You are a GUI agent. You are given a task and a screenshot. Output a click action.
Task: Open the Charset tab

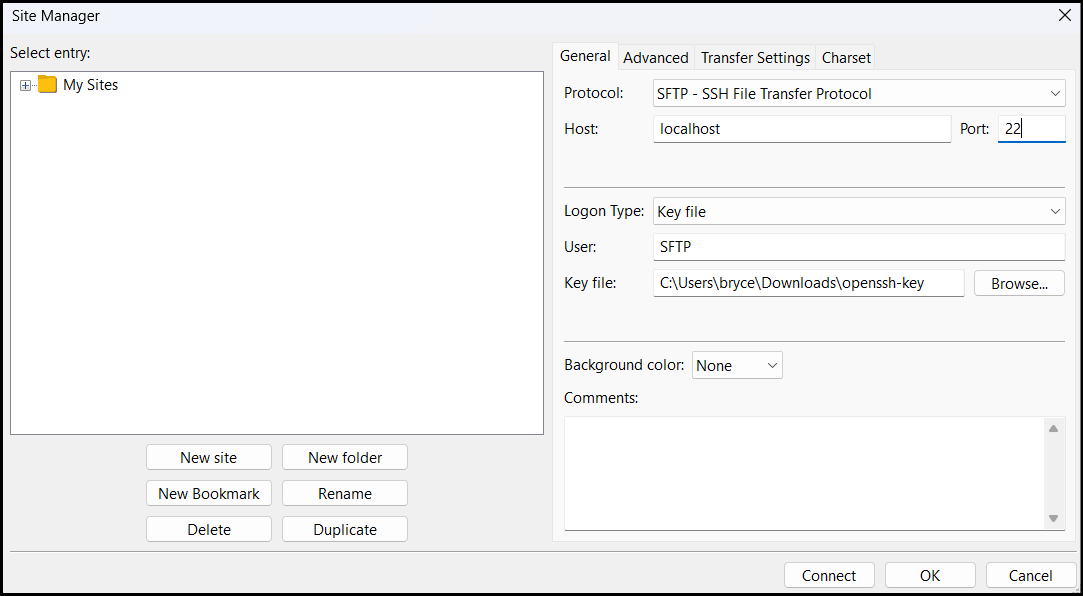pyautogui.click(x=845, y=57)
